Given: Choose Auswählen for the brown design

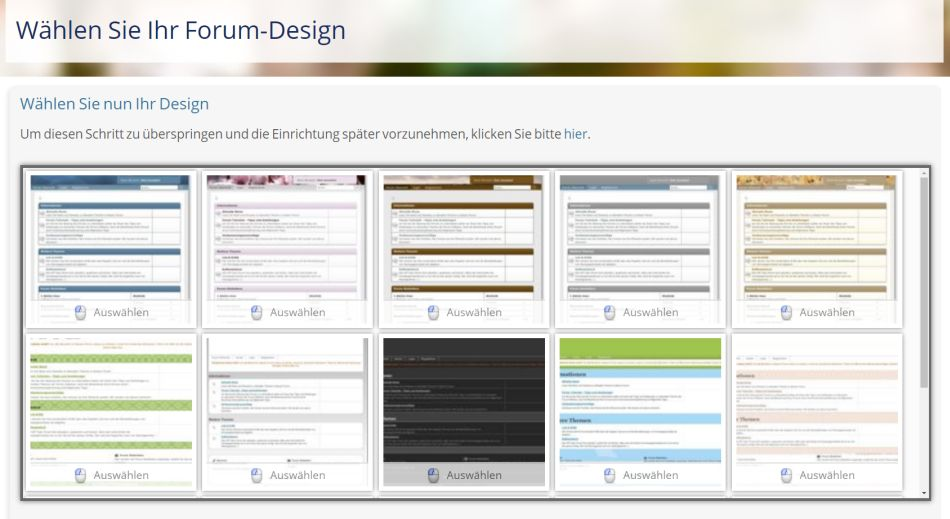Looking at the screenshot, I should pyautogui.click(x=474, y=312).
